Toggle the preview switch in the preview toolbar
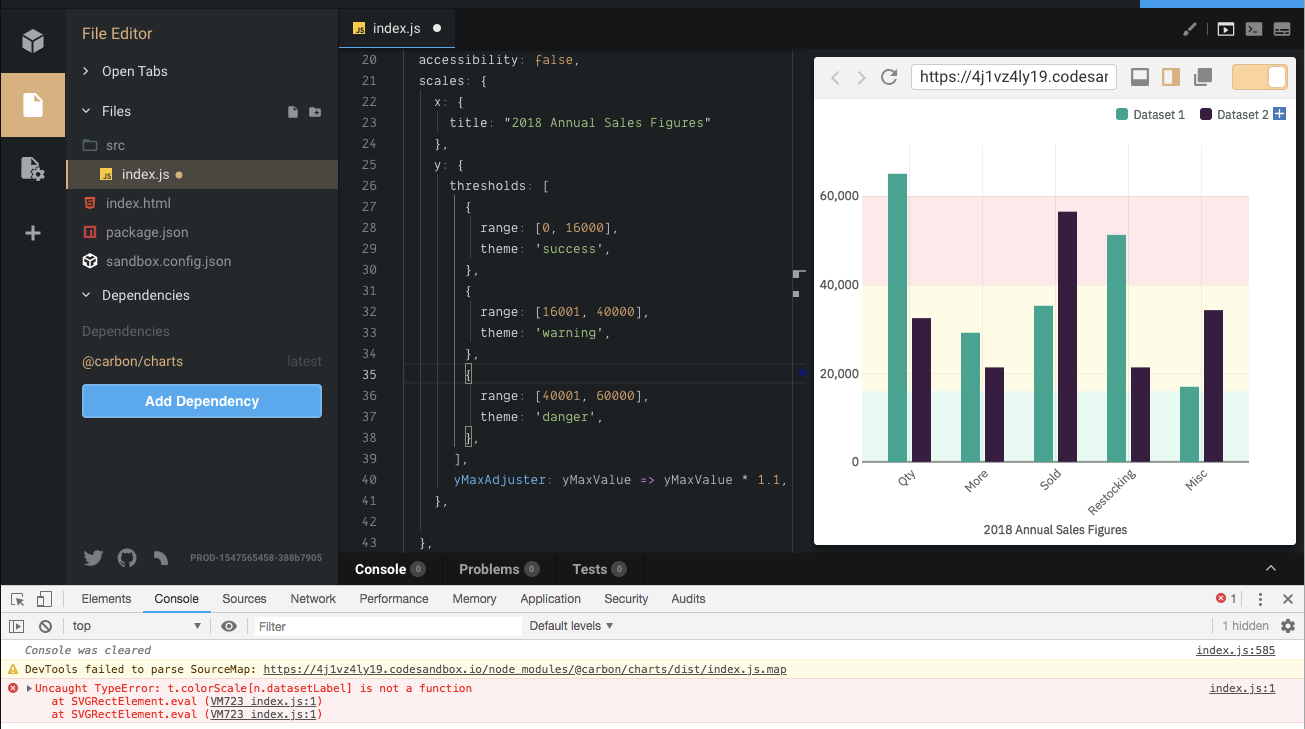Viewport: 1305px width, 729px height. pyautogui.click(x=1259, y=77)
